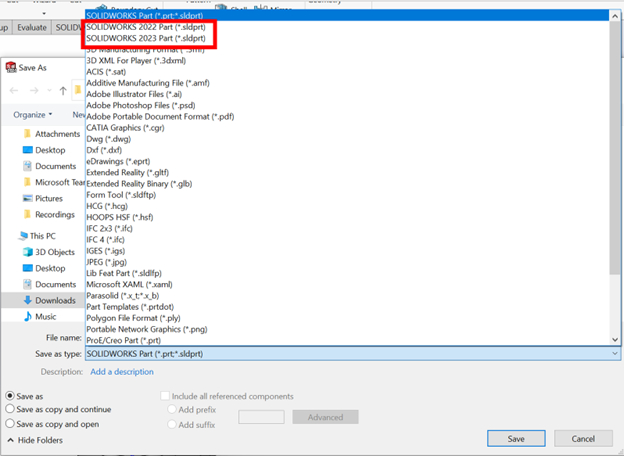Open Pictures in navigation pane
The image size is (624, 456).
pos(43,198)
